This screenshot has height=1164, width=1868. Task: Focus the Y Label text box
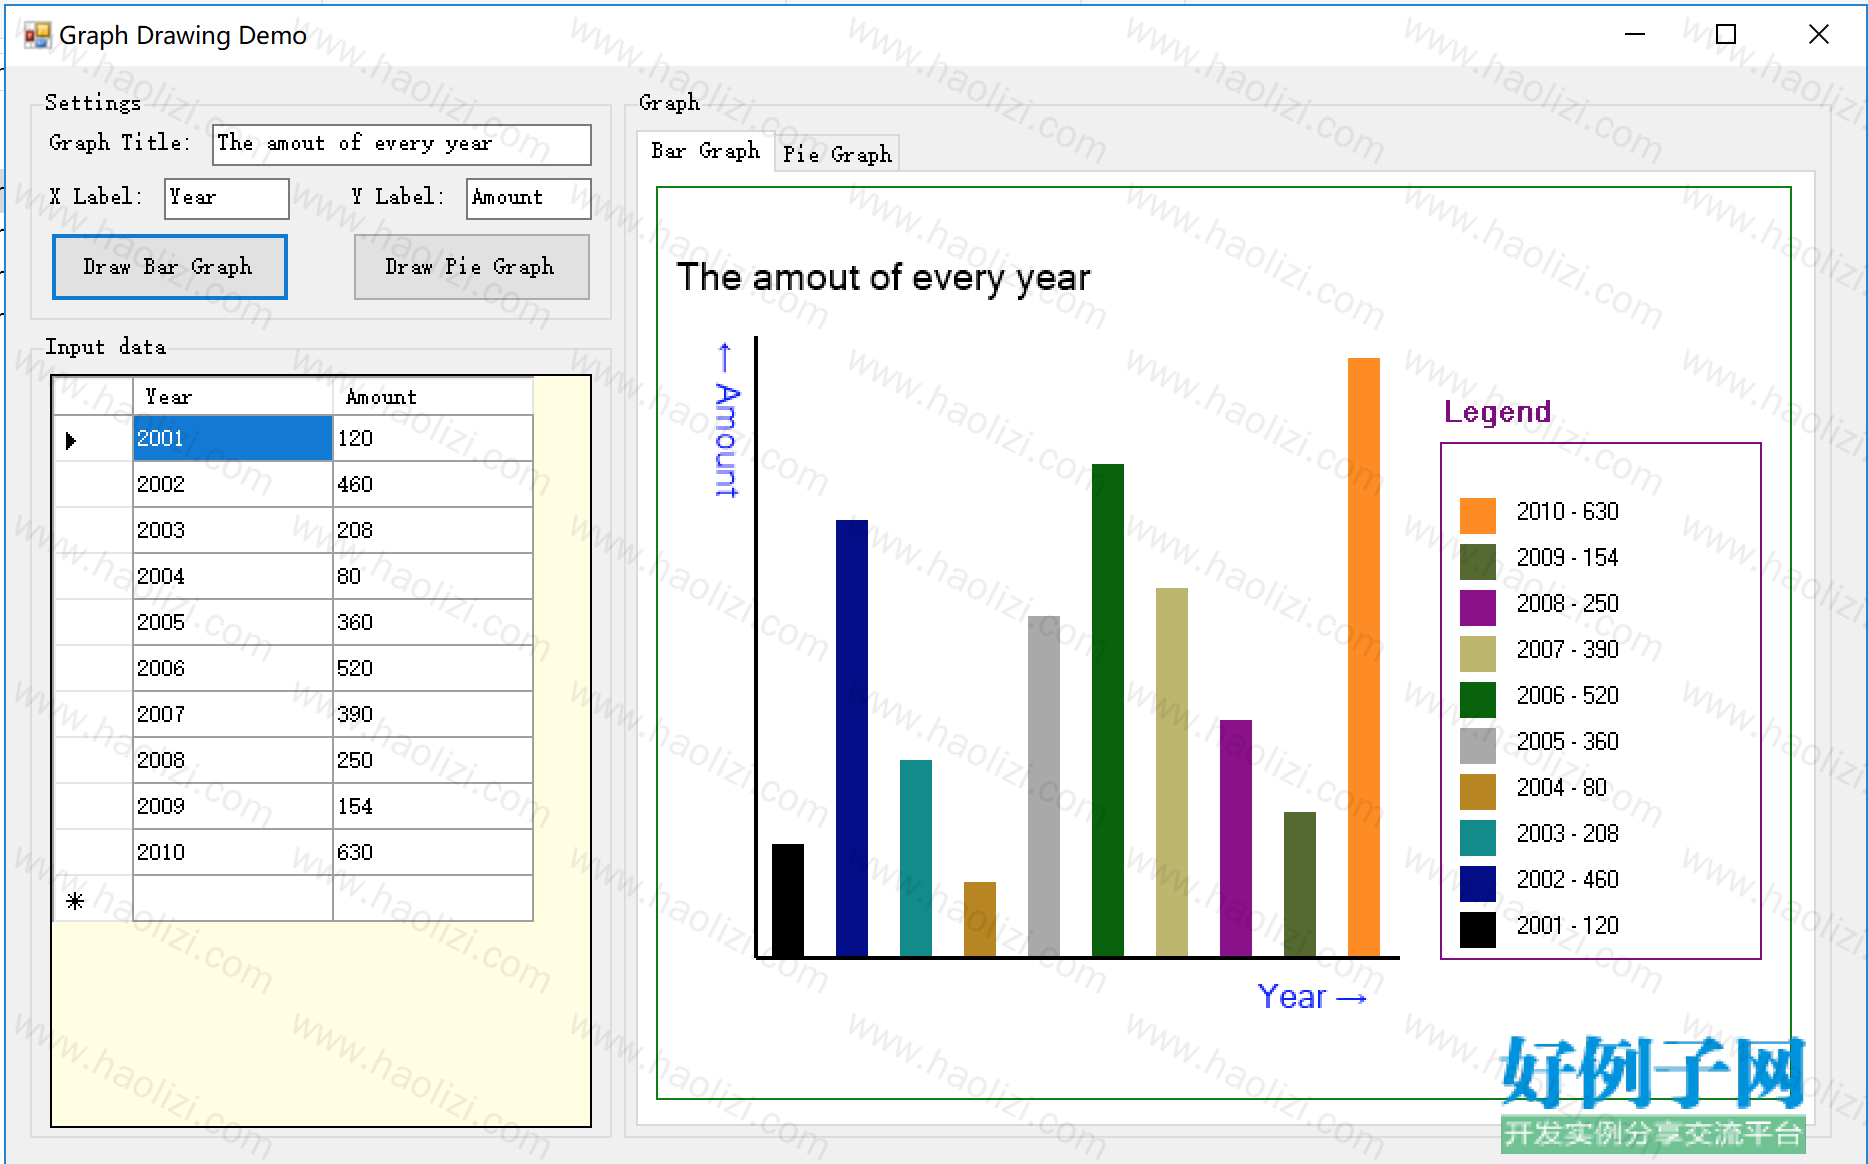[x=529, y=198]
